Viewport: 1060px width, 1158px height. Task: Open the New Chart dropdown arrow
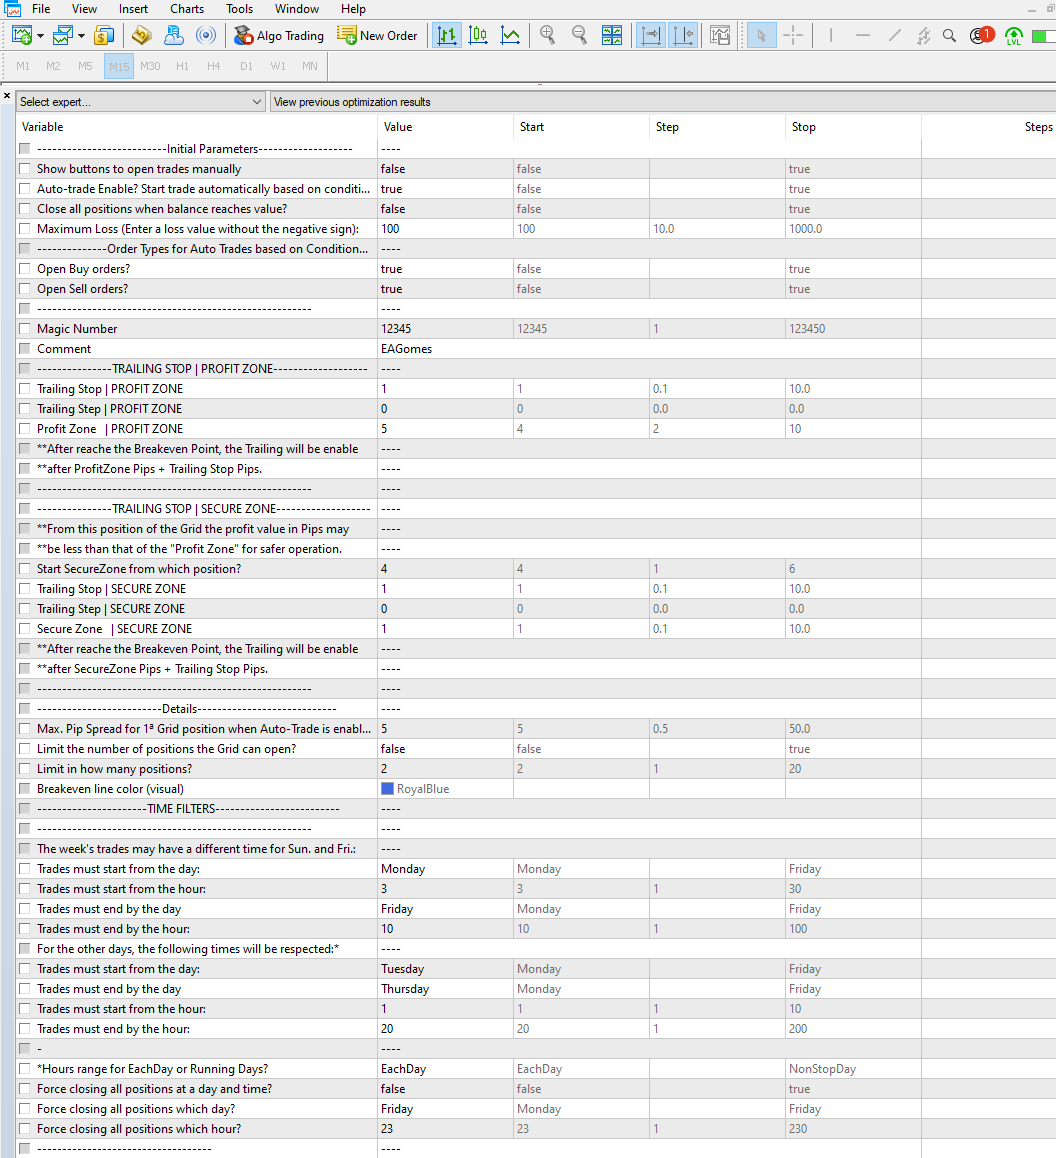41,35
